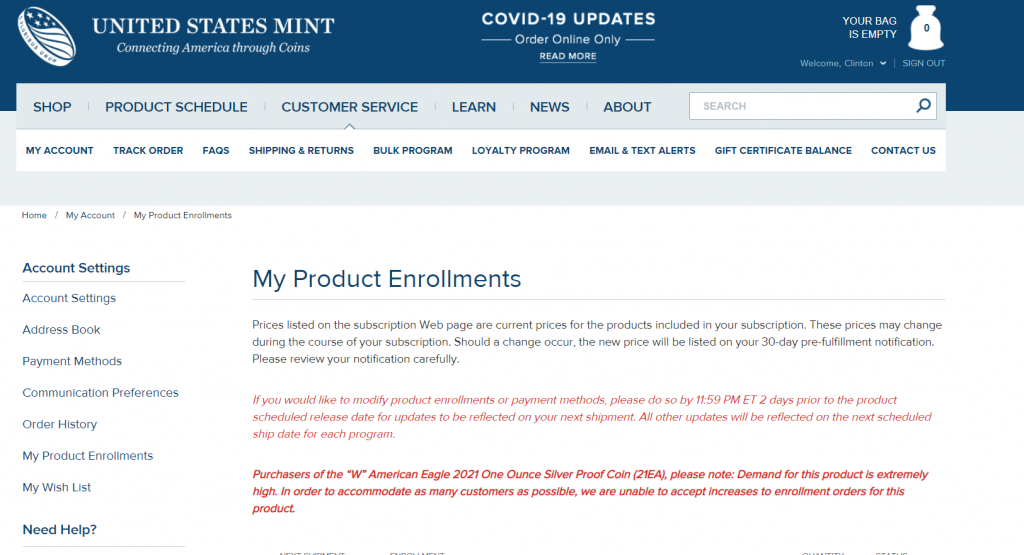Open Order History in the sidebar
The width and height of the screenshot is (1024, 555).
click(59, 424)
